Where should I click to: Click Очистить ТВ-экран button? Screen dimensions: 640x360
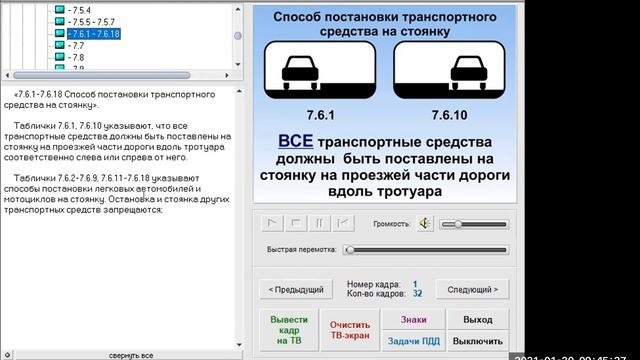[350, 330]
